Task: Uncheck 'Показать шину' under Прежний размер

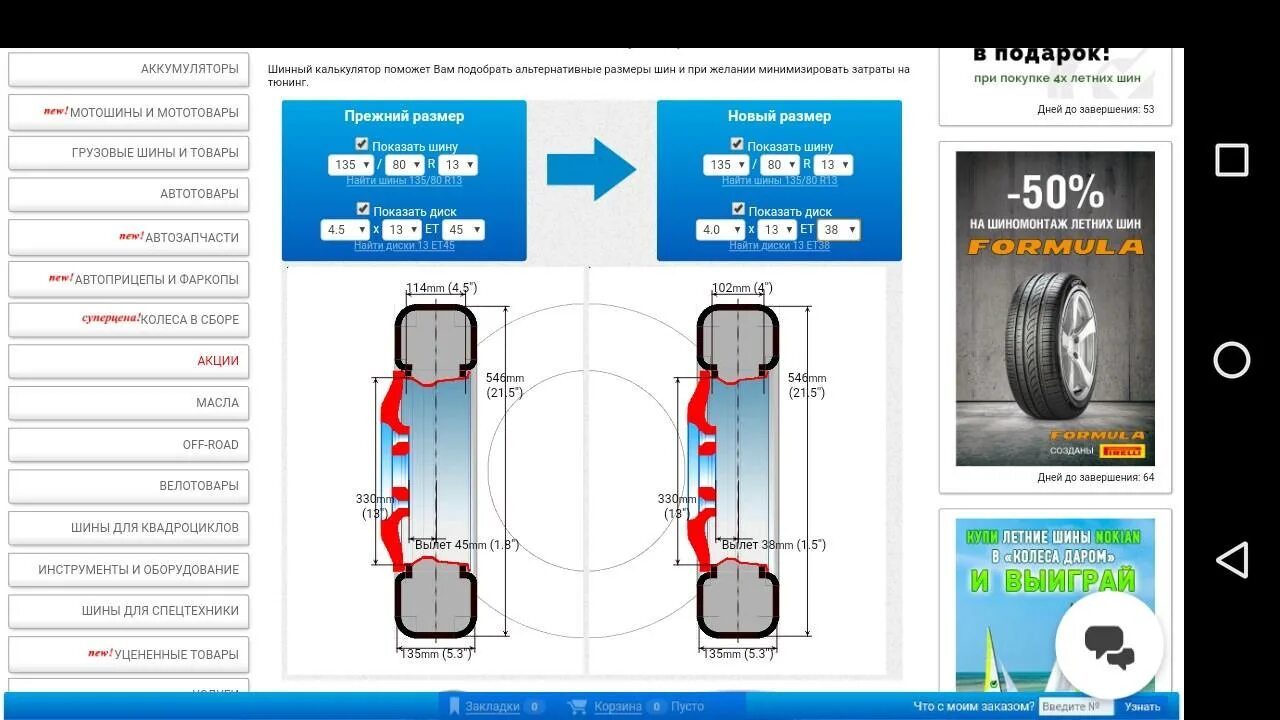Action: [x=362, y=144]
